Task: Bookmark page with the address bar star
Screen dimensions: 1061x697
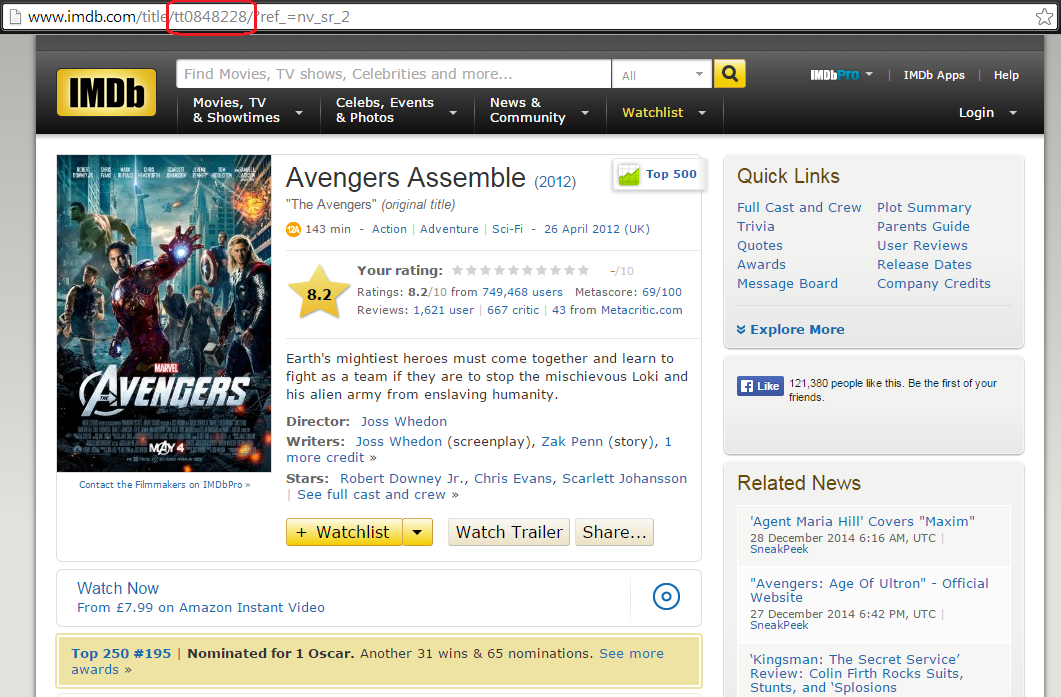Action: click(1044, 17)
